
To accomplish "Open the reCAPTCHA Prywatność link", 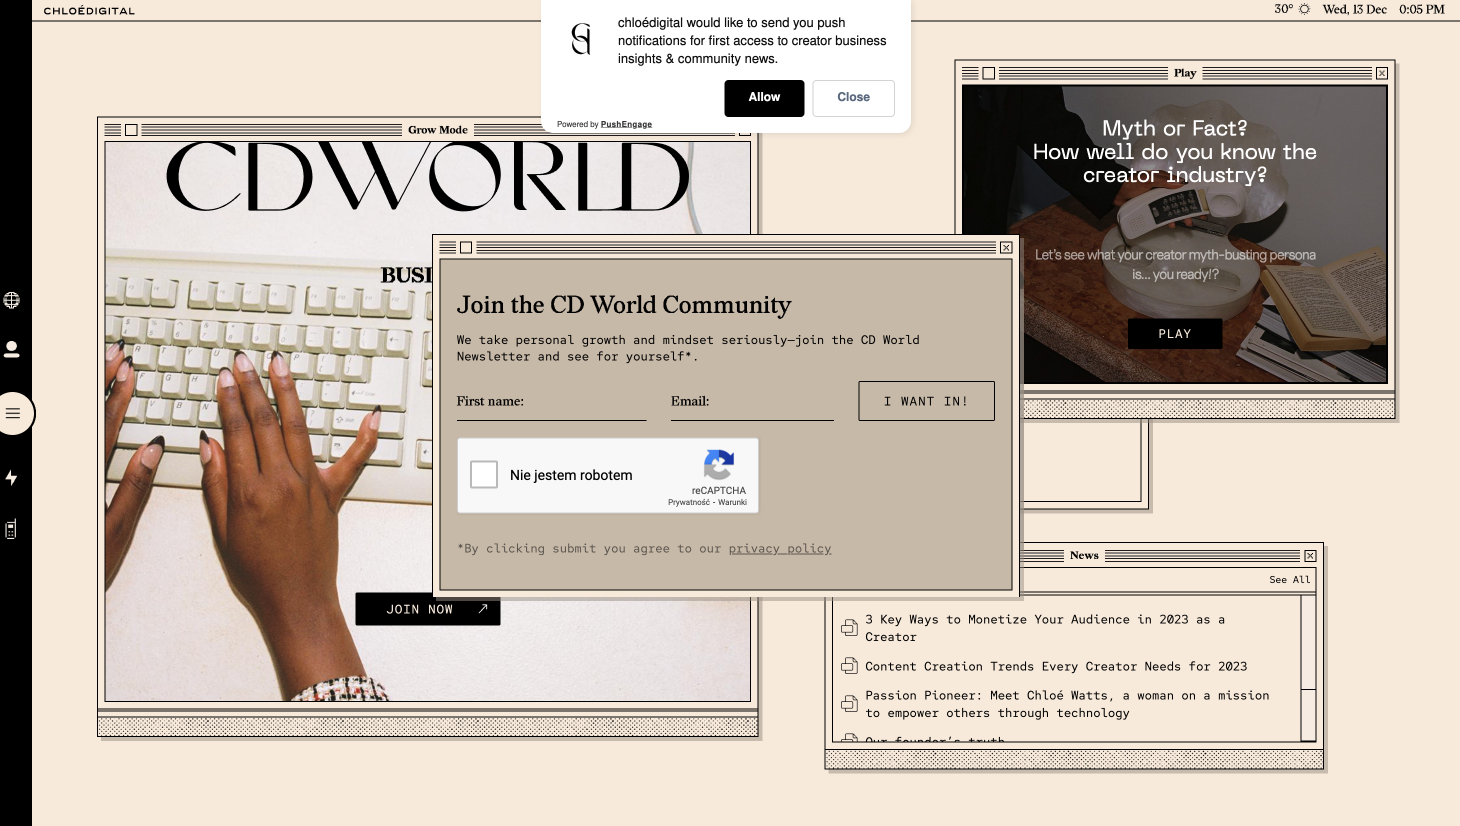I will click(689, 502).
